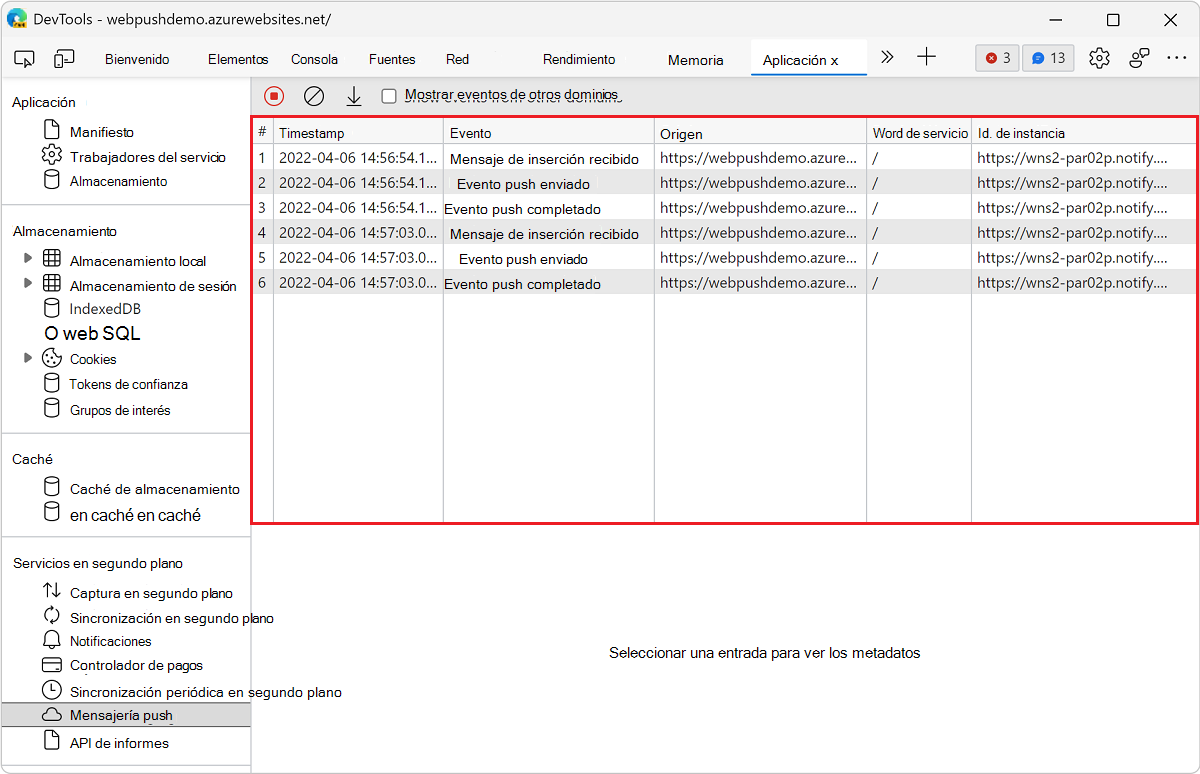Open the Customize DevTools ellipsis menu
The width and height of the screenshot is (1200, 774).
(1177, 58)
